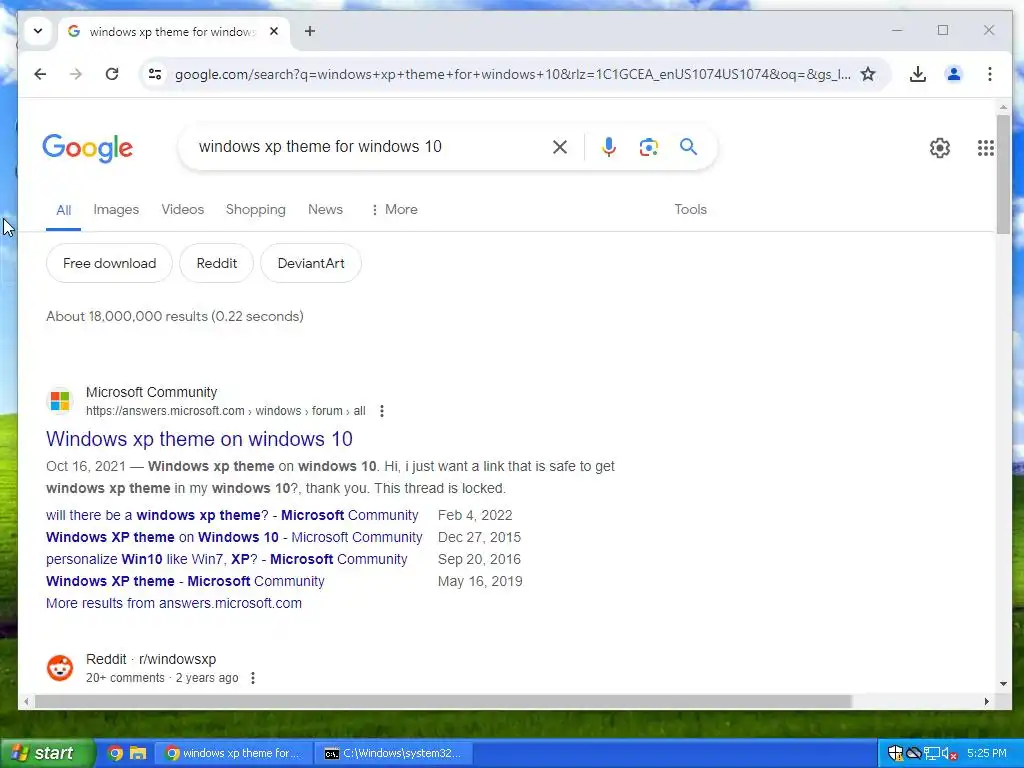Clear the Google search box text
Screen dimensions: 1024x768
560,147
